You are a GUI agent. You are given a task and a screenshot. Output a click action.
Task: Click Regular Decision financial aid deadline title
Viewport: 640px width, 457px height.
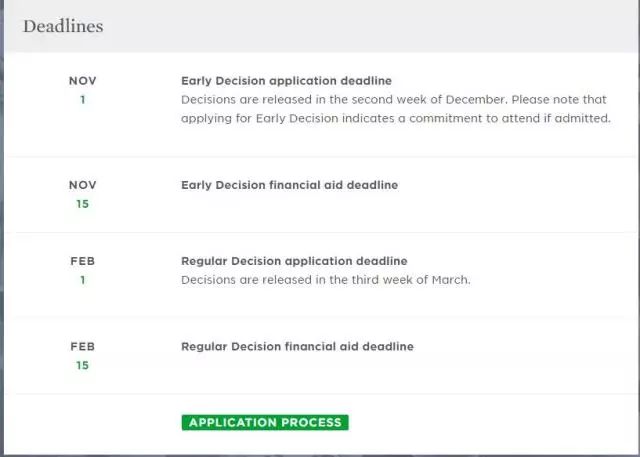coord(297,346)
